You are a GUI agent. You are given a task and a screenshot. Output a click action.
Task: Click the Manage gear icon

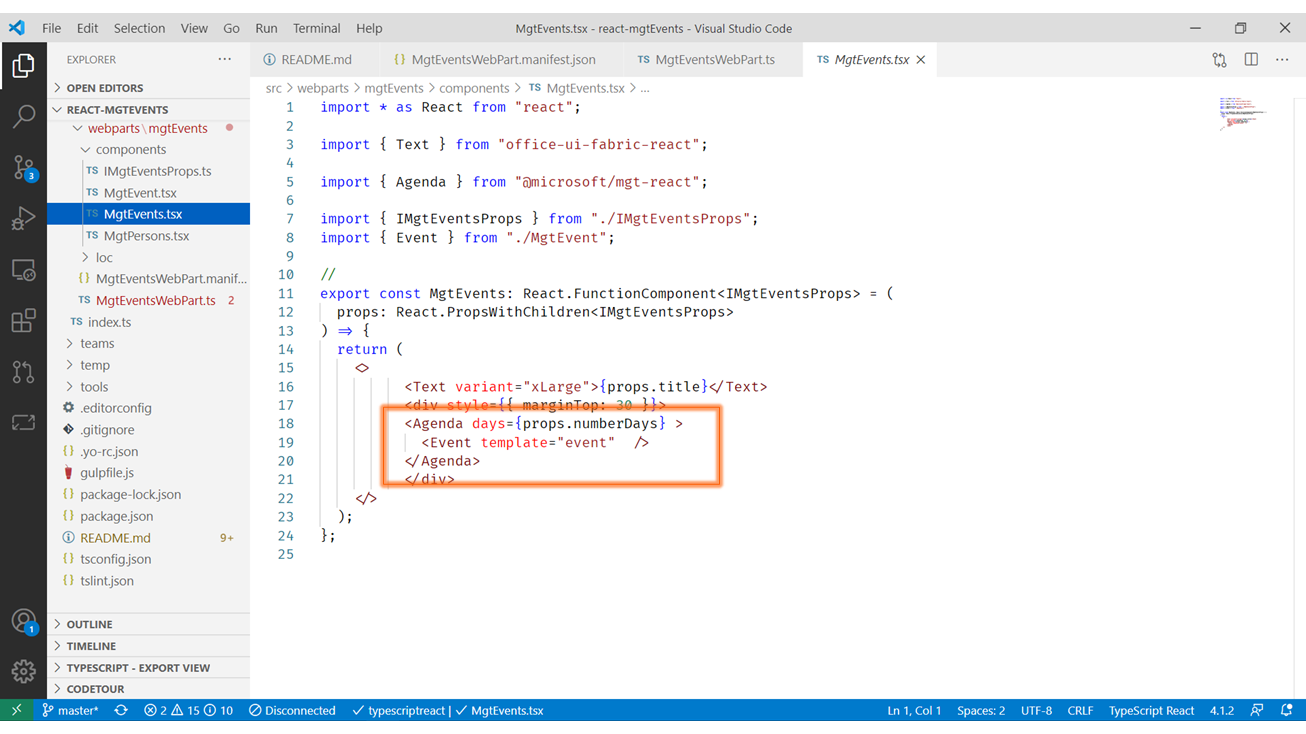[x=23, y=671]
